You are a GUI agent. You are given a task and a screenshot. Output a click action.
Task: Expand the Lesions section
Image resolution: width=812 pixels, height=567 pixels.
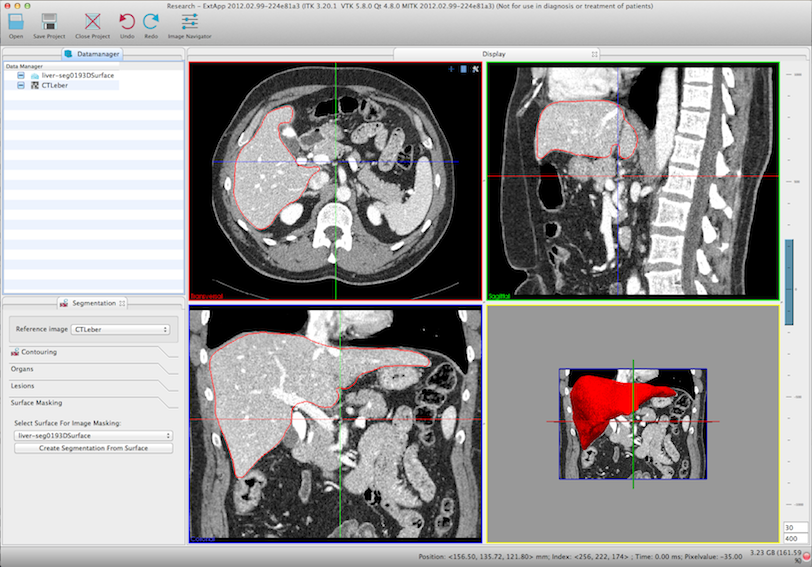(x=93, y=386)
